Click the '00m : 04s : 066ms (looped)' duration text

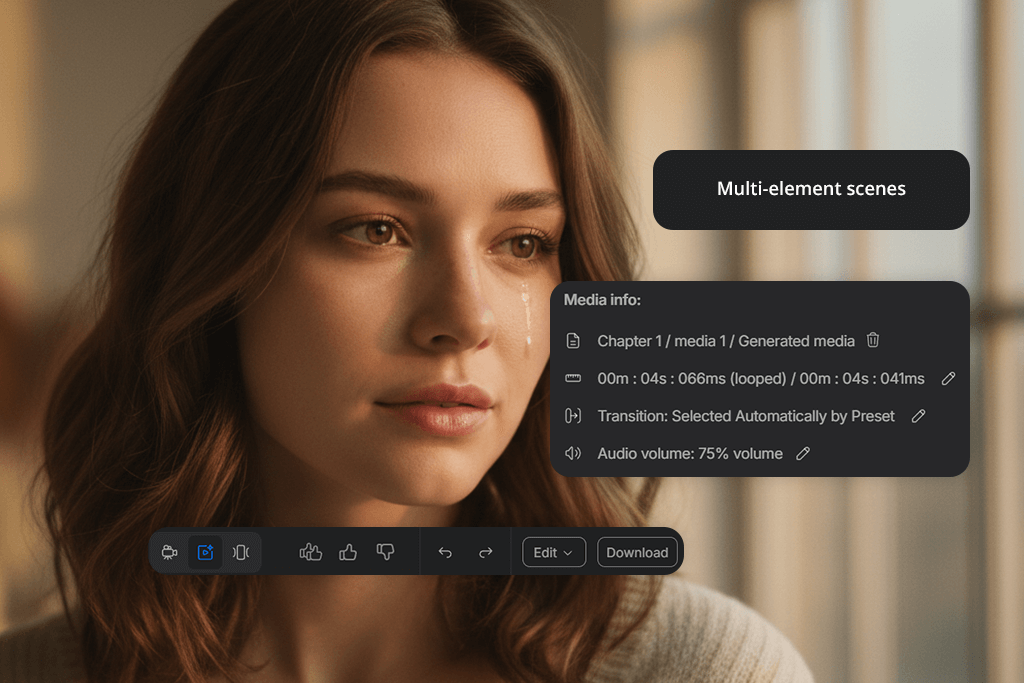(x=692, y=379)
